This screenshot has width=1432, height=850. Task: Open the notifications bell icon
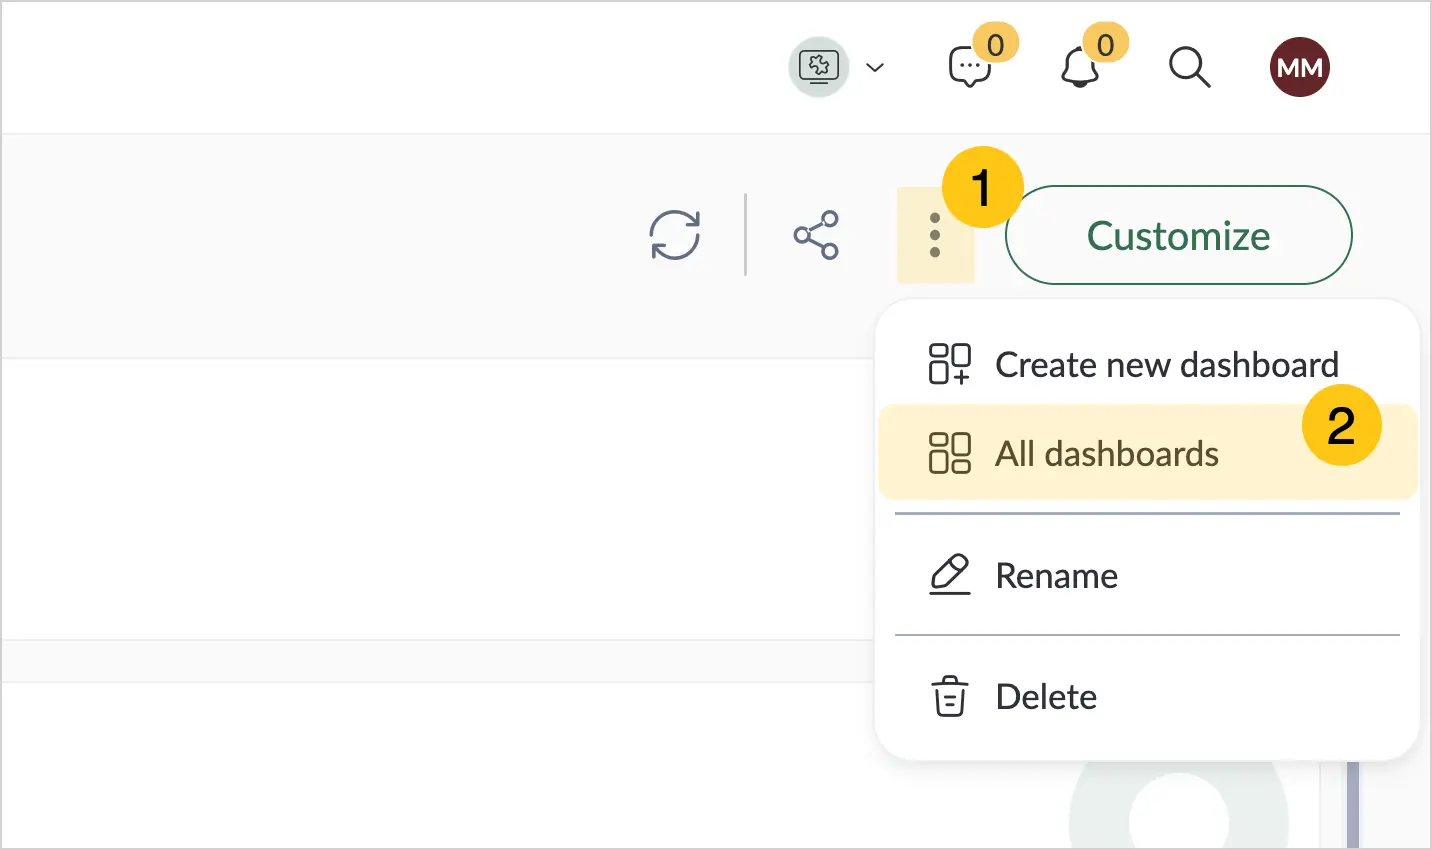click(x=1079, y=68)
